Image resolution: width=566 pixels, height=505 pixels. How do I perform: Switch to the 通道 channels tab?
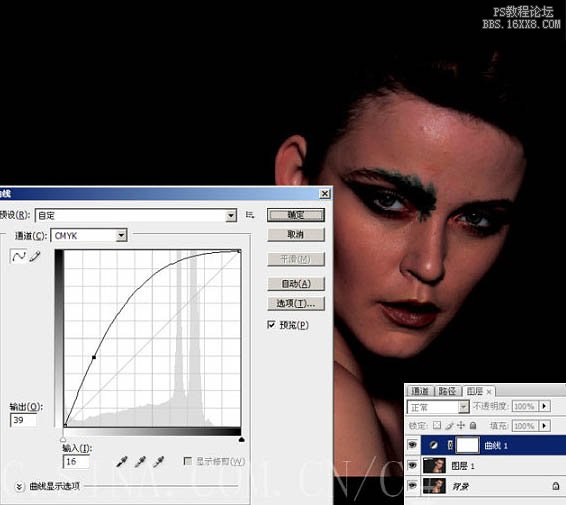pos(419,391)
